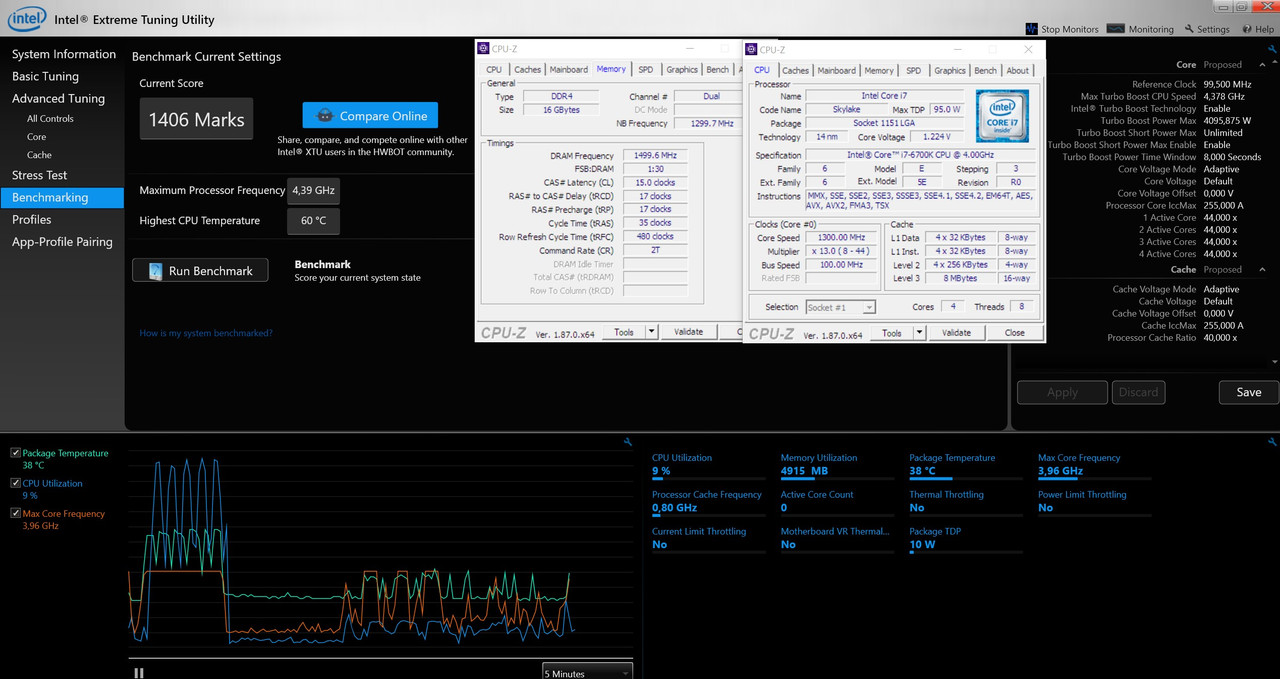Pause the monitoring graph
Viewport: 1280px width, 679px height.
click(x=139, y=673)
